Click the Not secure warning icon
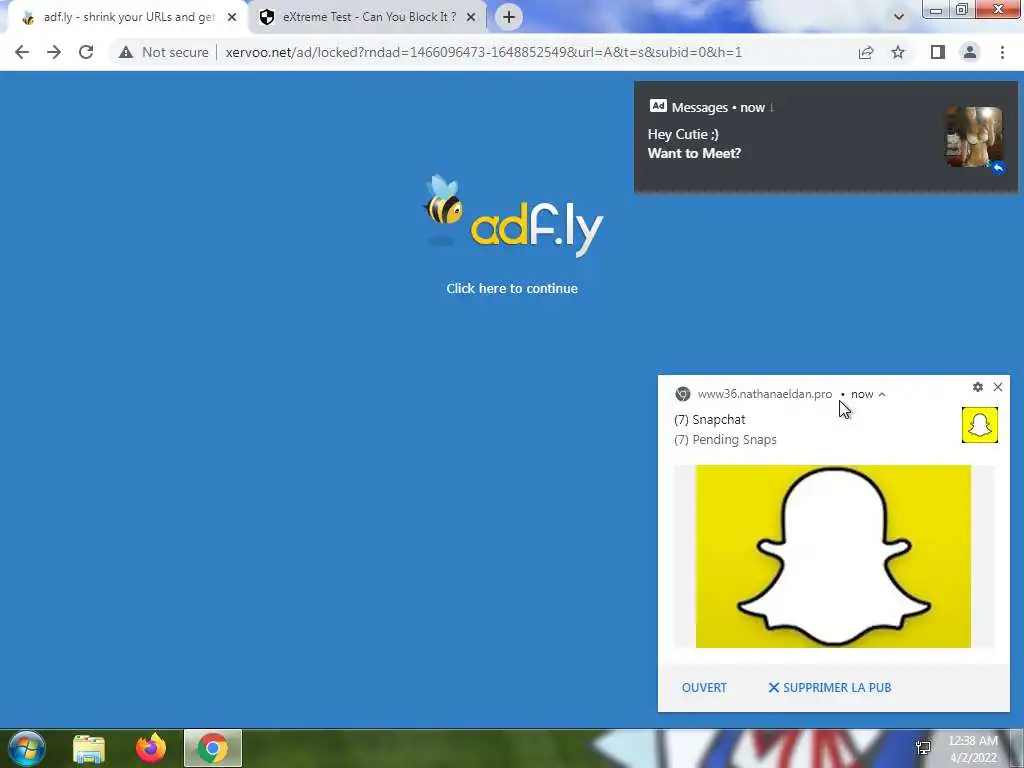The height and width of the screenshot is (768, 1024). point(126,52)
